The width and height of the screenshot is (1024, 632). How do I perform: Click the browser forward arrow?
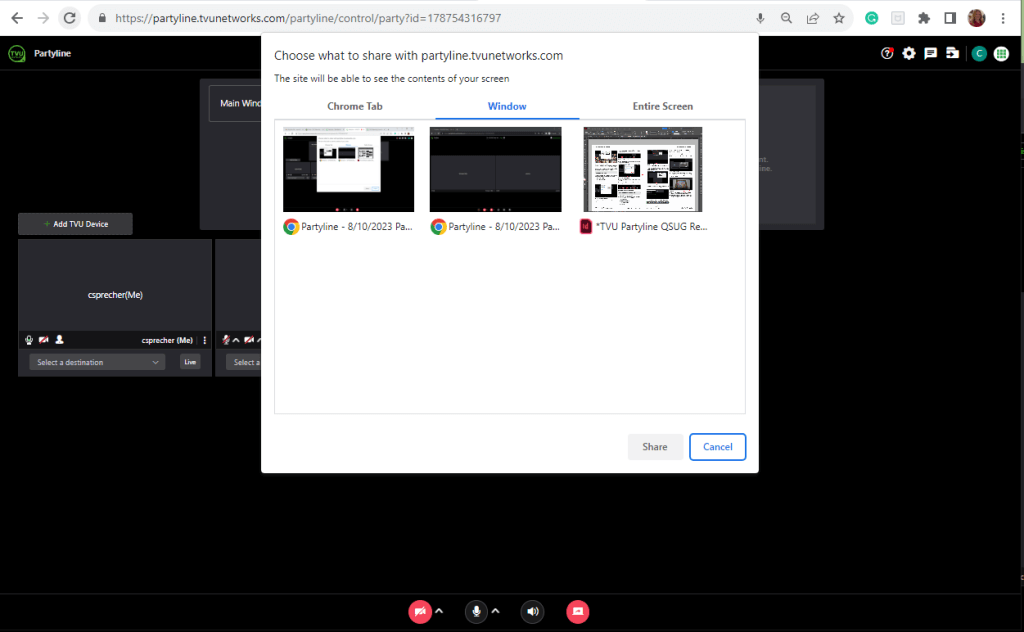tap(43, 18)
